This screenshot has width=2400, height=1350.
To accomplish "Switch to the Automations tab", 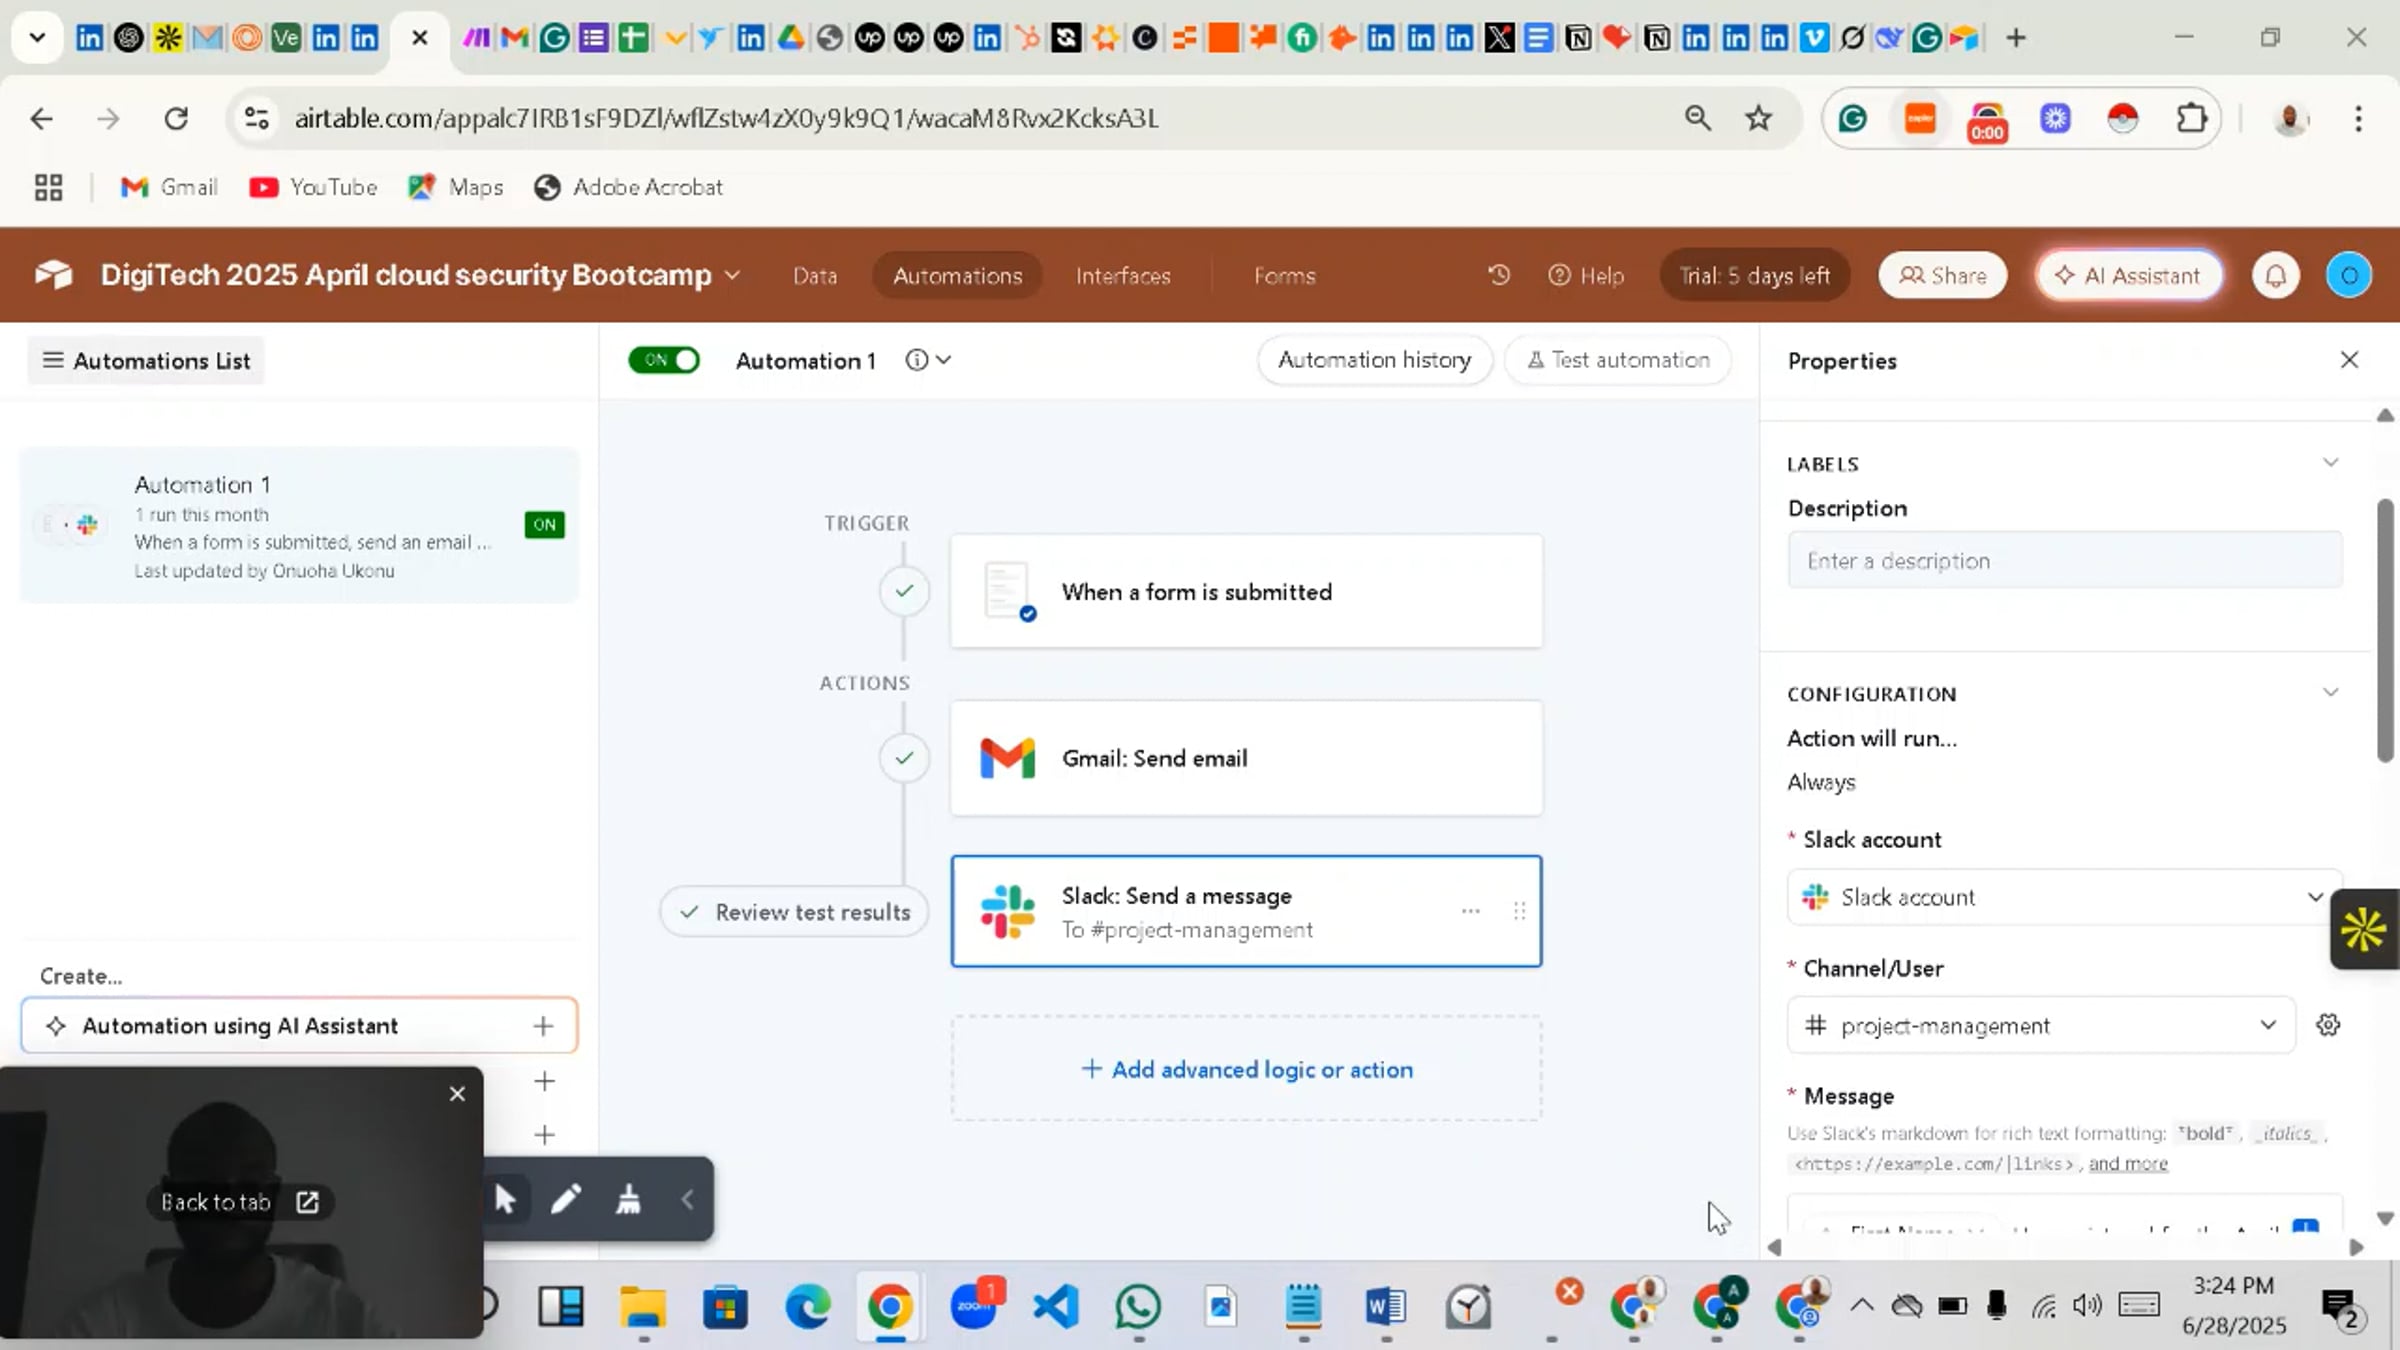I will tap(958, 276).
